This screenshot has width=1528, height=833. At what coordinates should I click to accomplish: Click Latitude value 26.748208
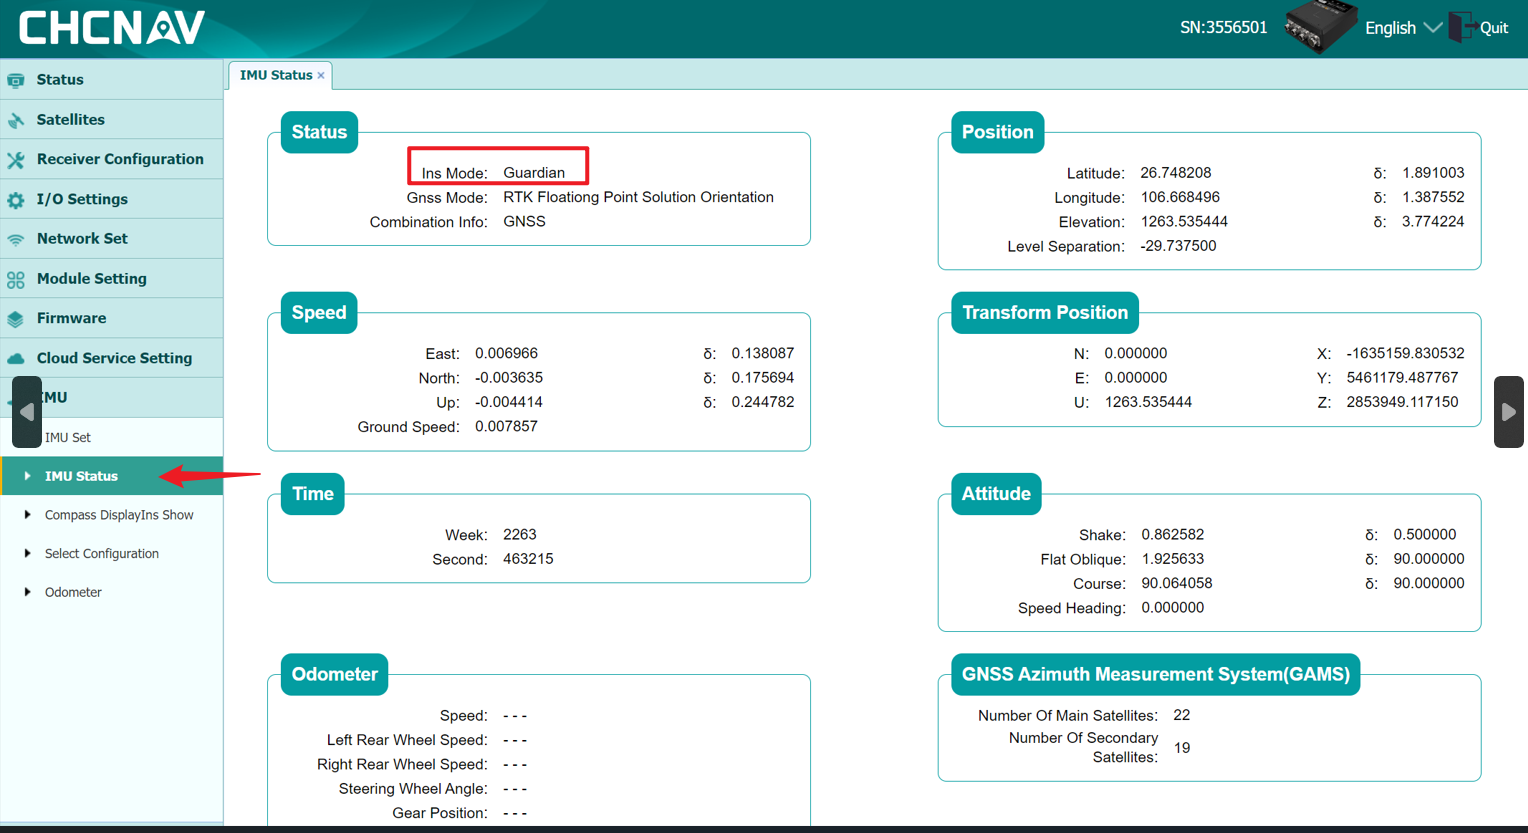pyautogui.click(x=1176, y=173)
